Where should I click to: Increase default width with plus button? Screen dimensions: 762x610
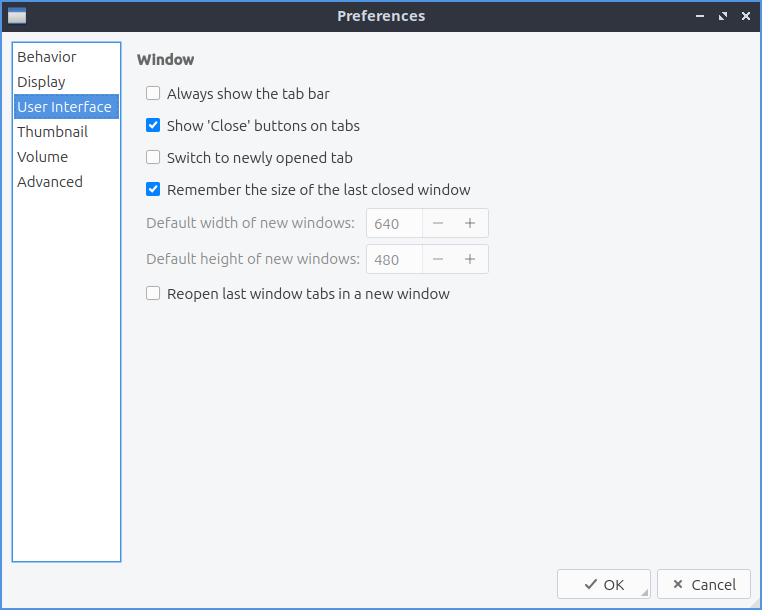click(x=470, y=224)
